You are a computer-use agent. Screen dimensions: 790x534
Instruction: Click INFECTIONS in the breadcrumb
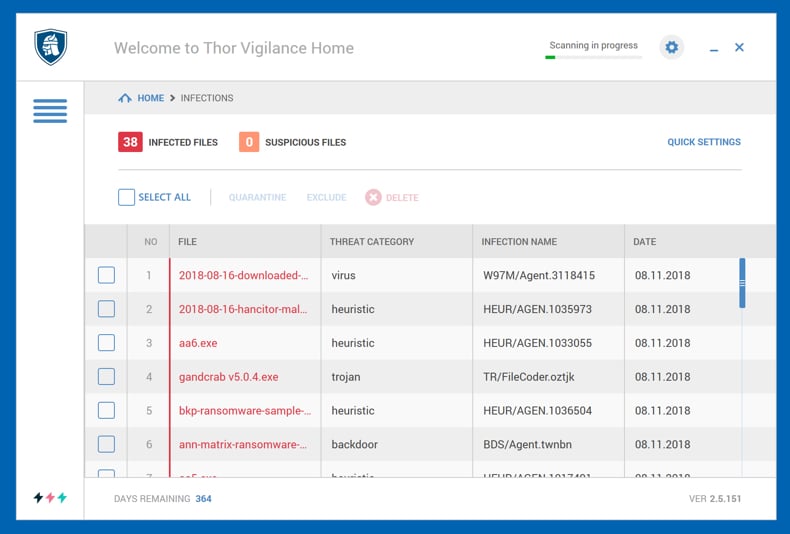(207, 98)
